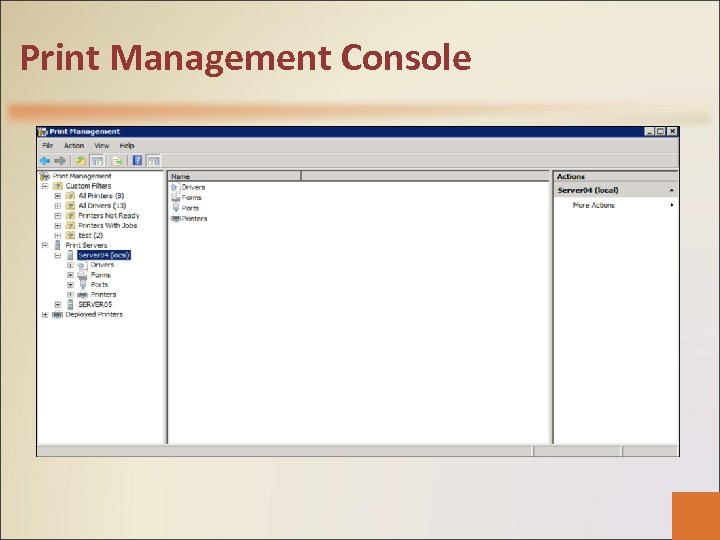Toggle the Show/Hide Console Tree toolbar icon
Image resolution: width=720 pixels, height=540 pixels.
(96, 161)
